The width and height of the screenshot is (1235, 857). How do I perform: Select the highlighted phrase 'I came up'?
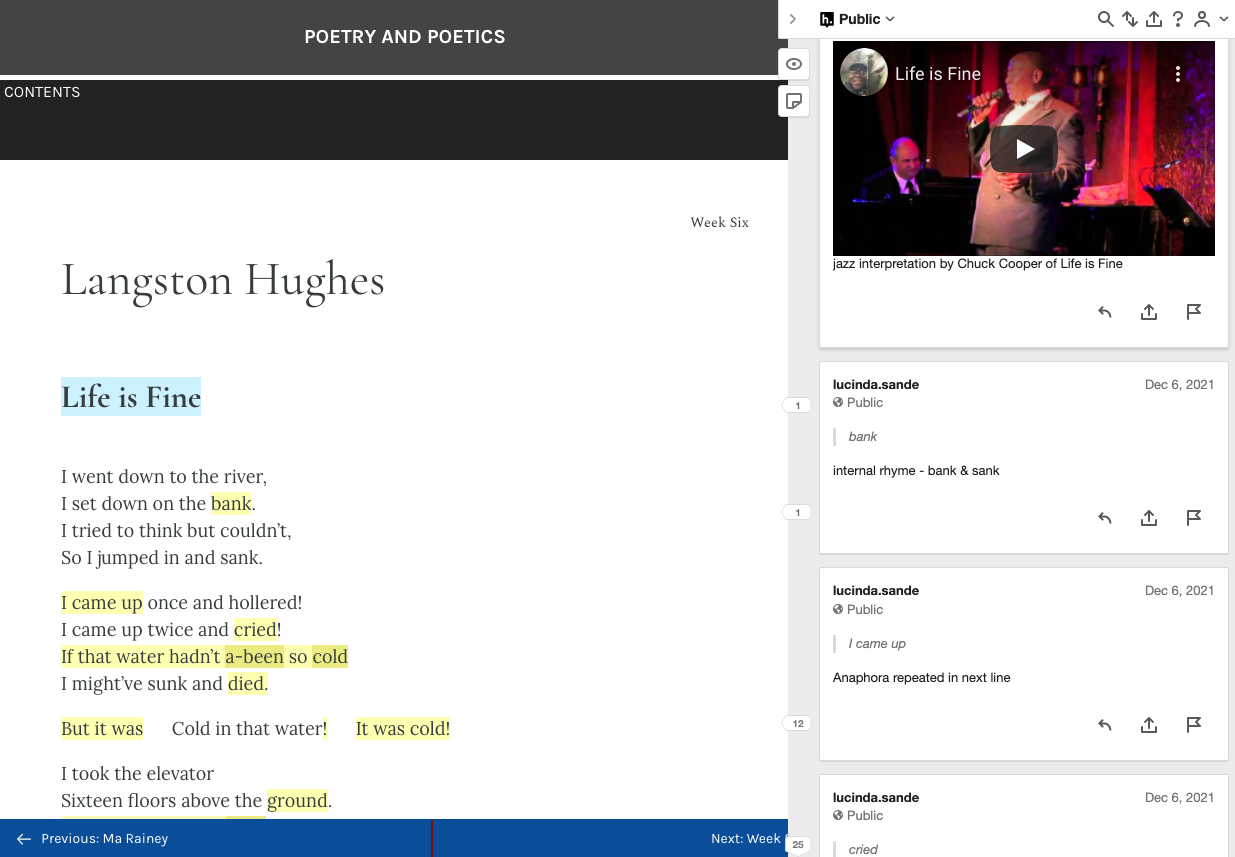click(102, 602)
